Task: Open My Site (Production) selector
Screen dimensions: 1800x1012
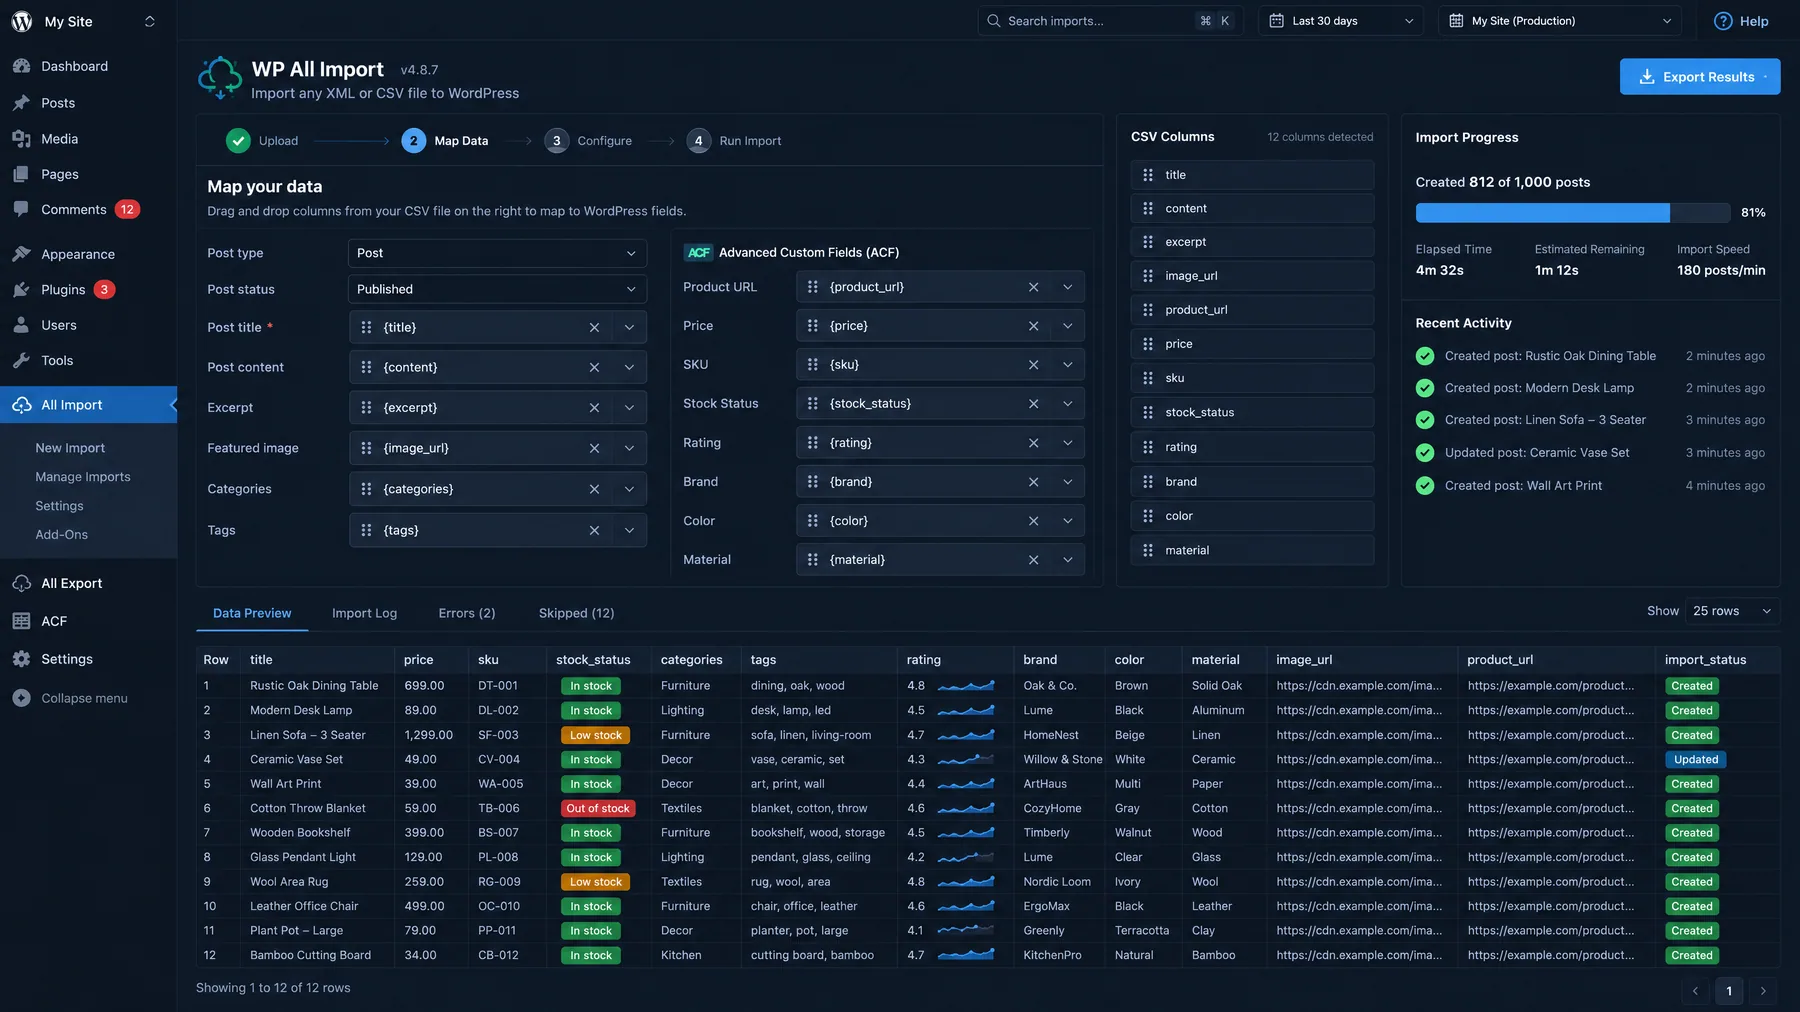Action: (1560, 21)
